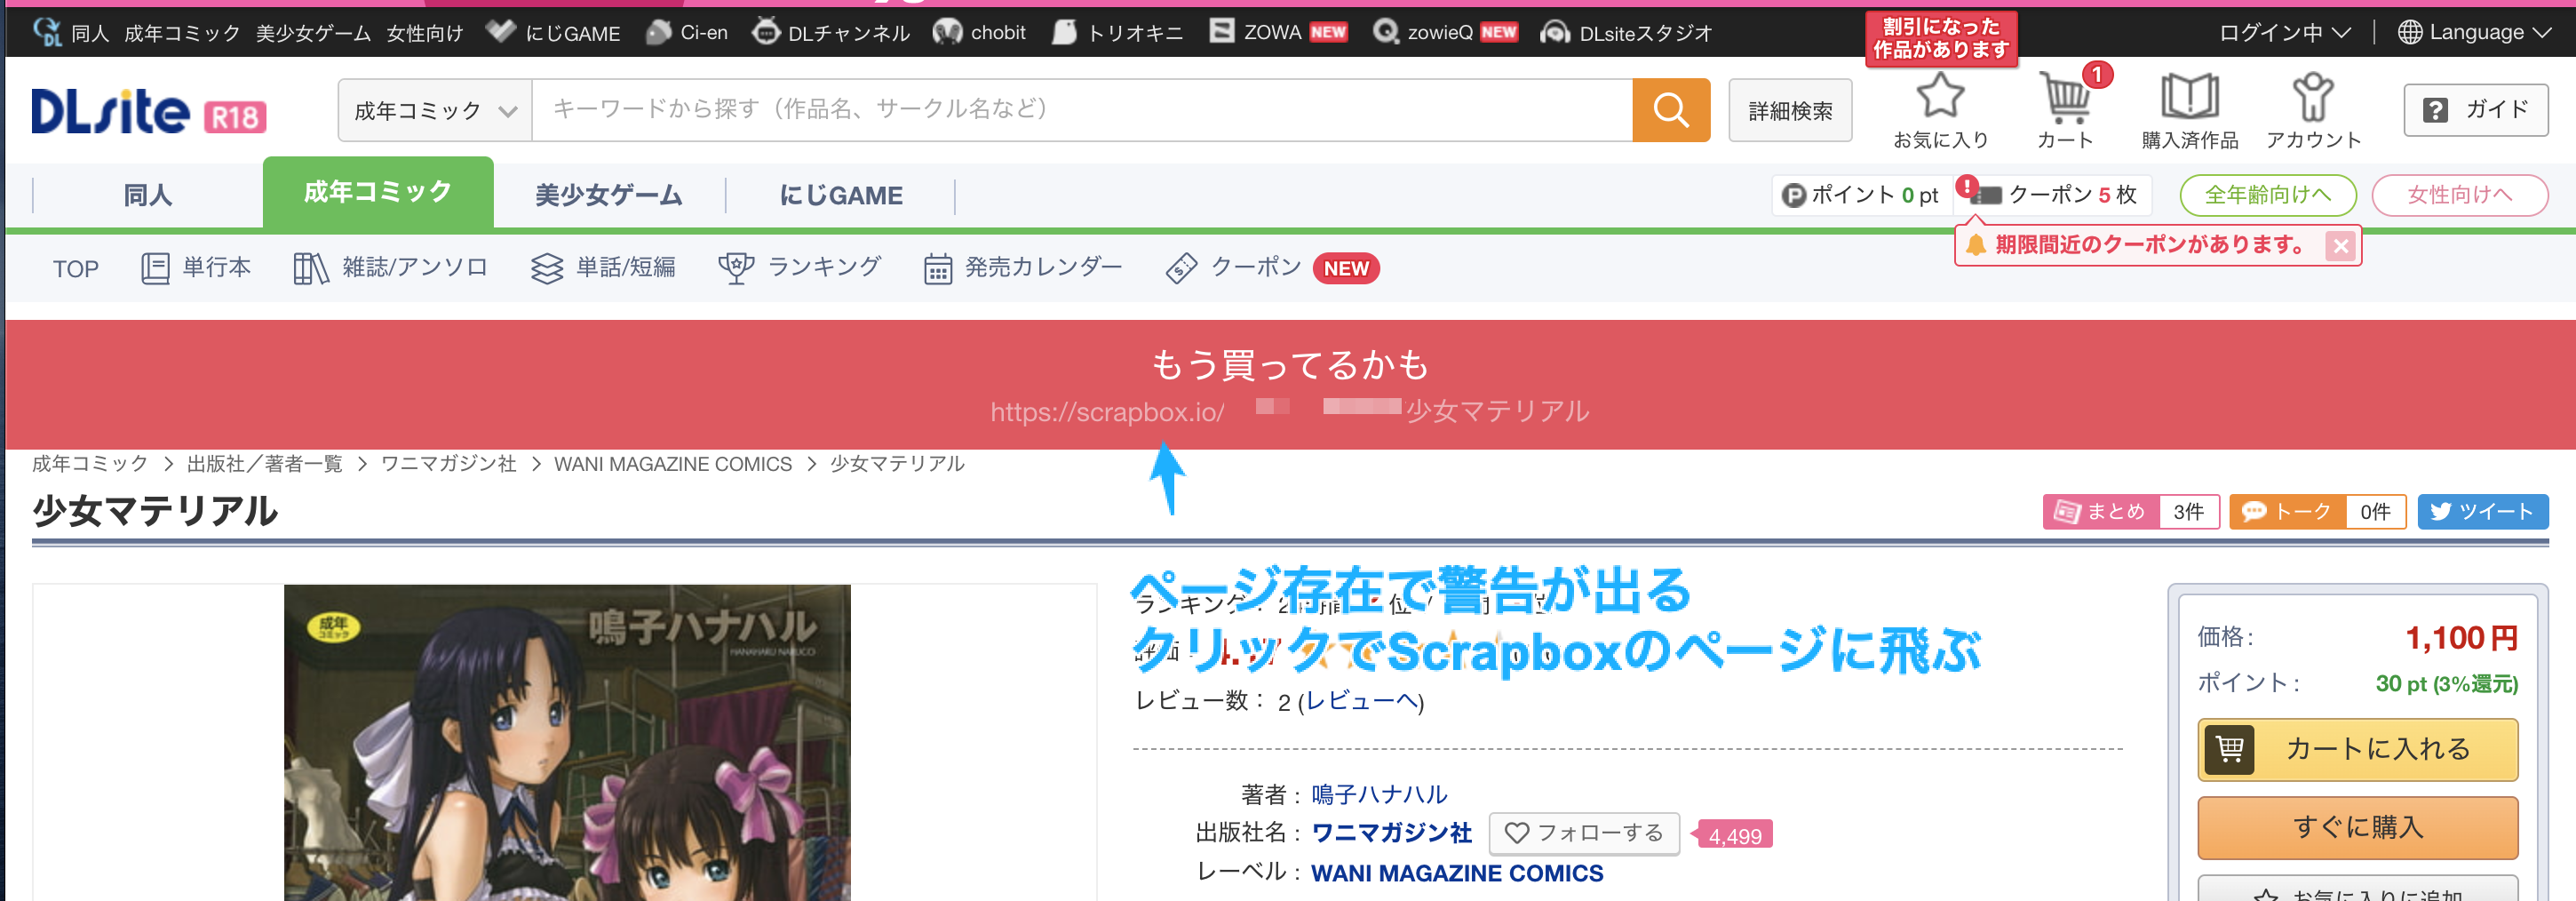Viewport: 2576px width, 901px height.
Task: Click the chobit top bar link
Action: coord(979,33)
